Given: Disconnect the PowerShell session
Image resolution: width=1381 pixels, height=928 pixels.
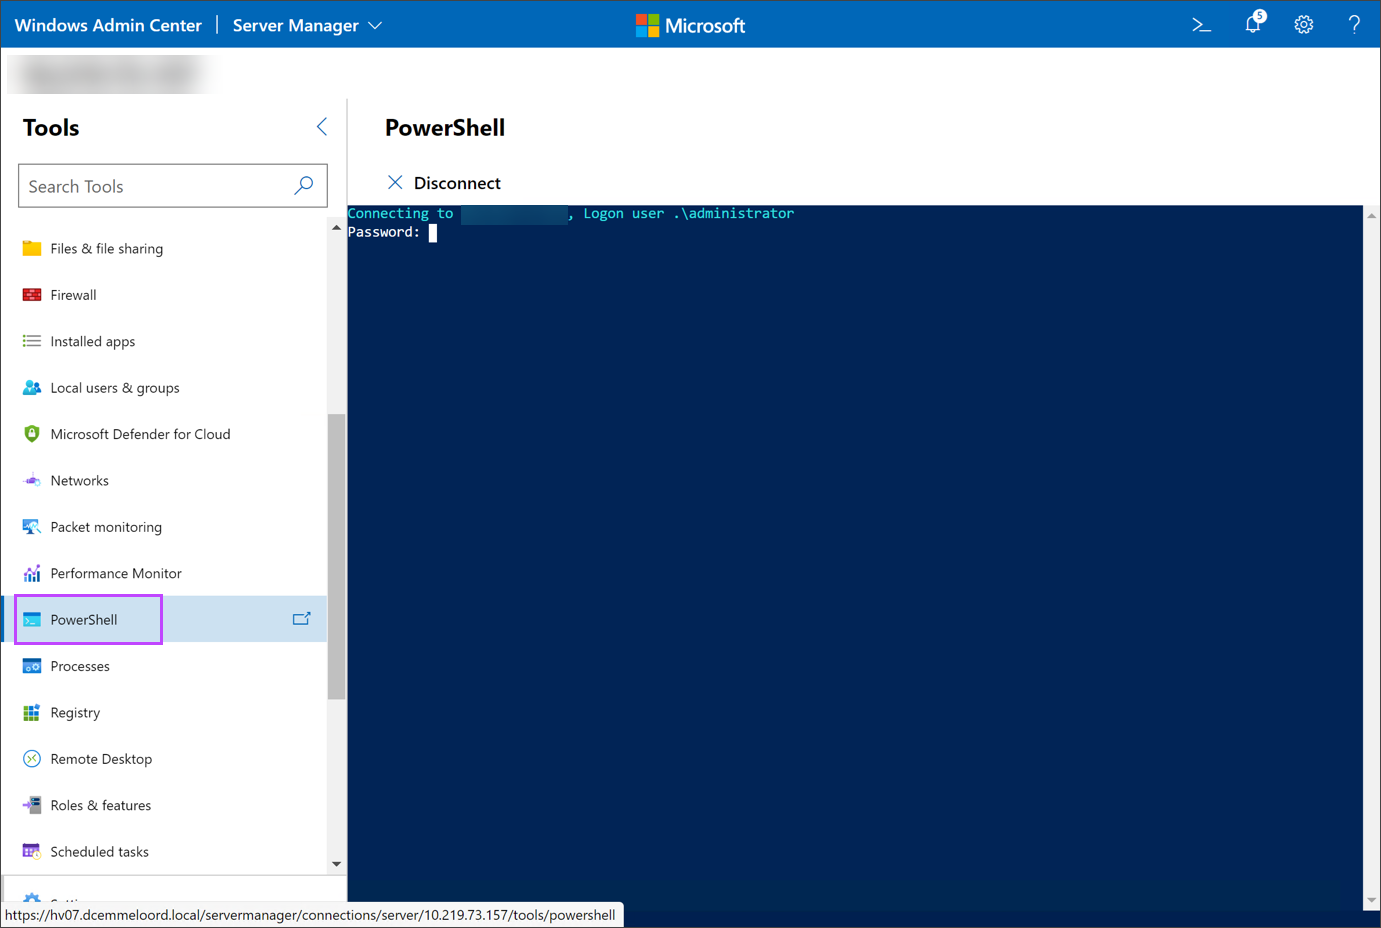Looking at the screenshot, I should (x=444, y=183).
